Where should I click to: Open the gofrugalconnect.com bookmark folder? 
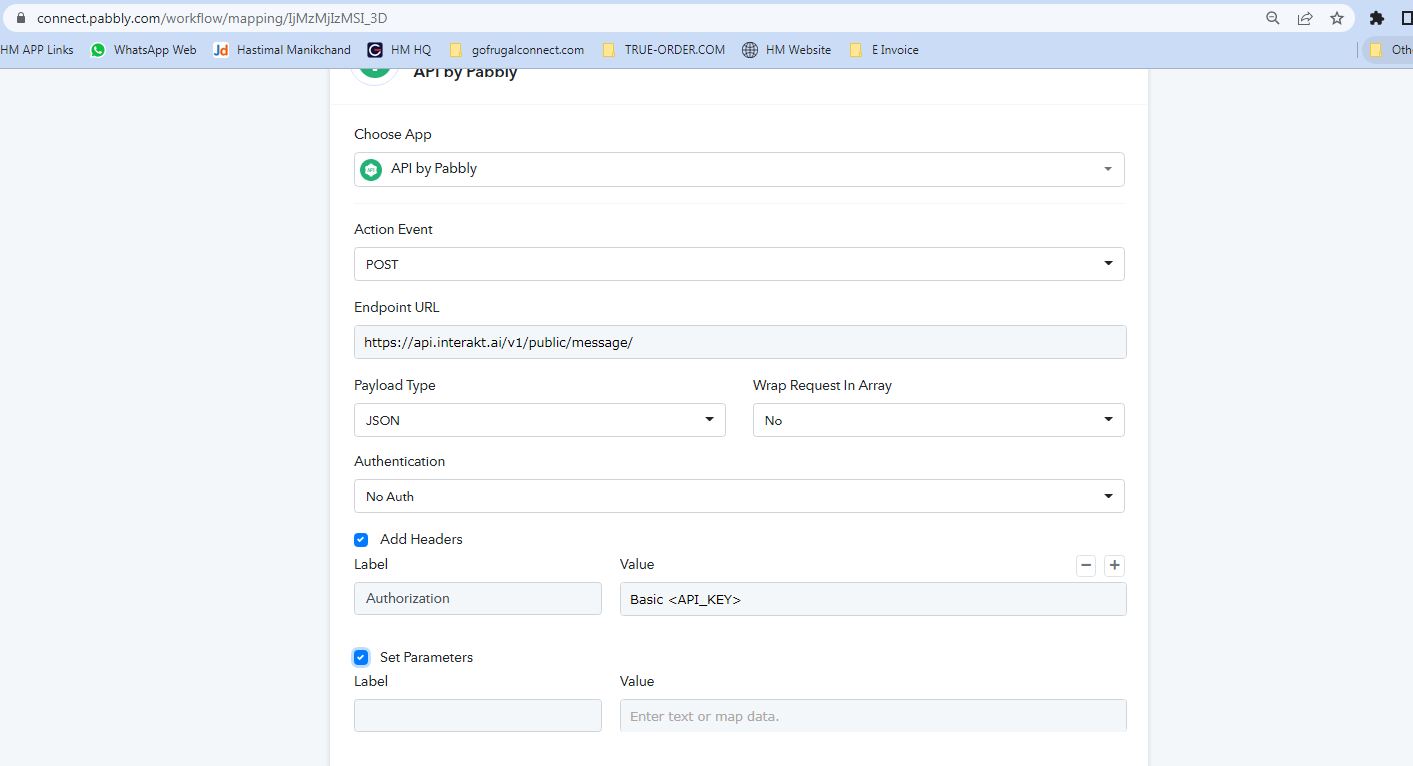coord(517,50)
